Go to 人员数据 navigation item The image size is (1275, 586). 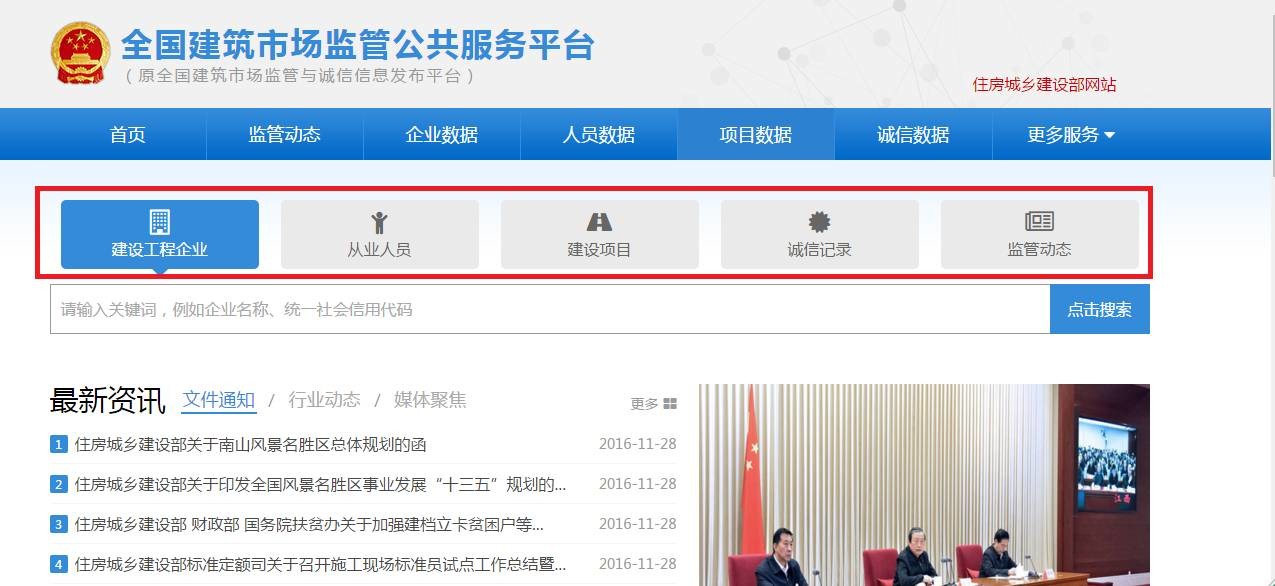[x=598, y=135]
